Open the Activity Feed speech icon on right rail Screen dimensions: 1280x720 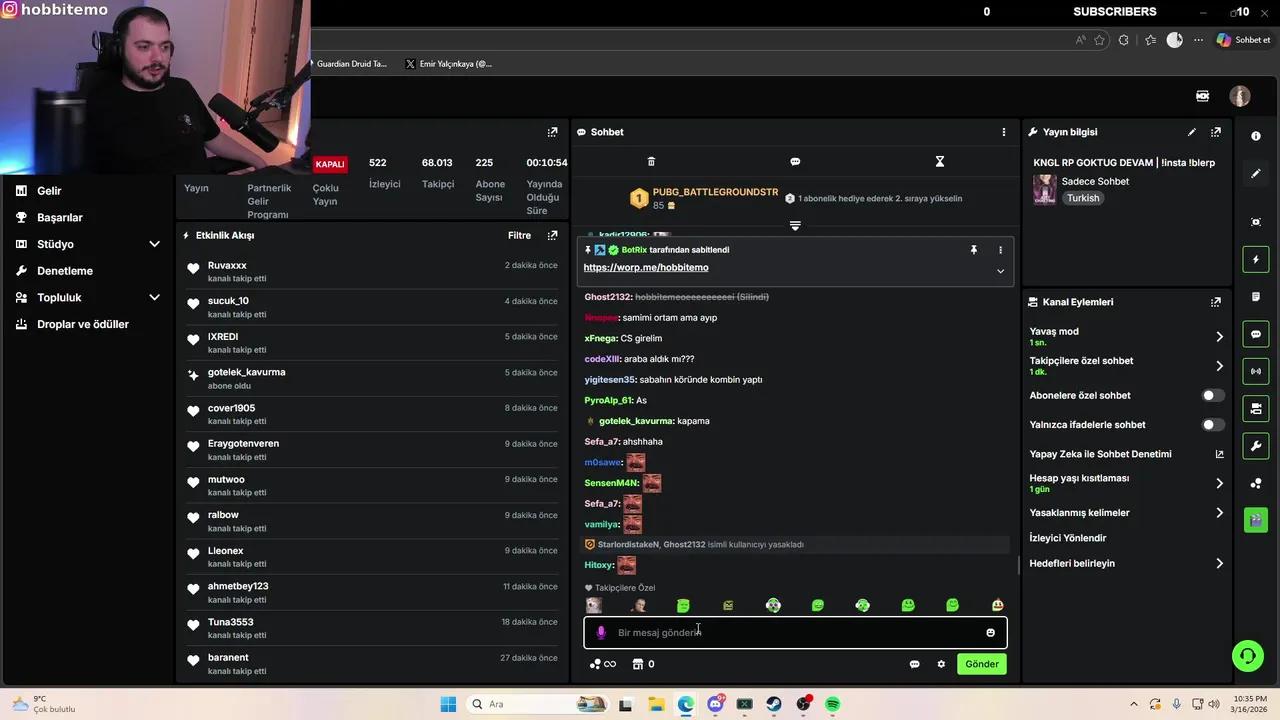tap(1256, 334)
